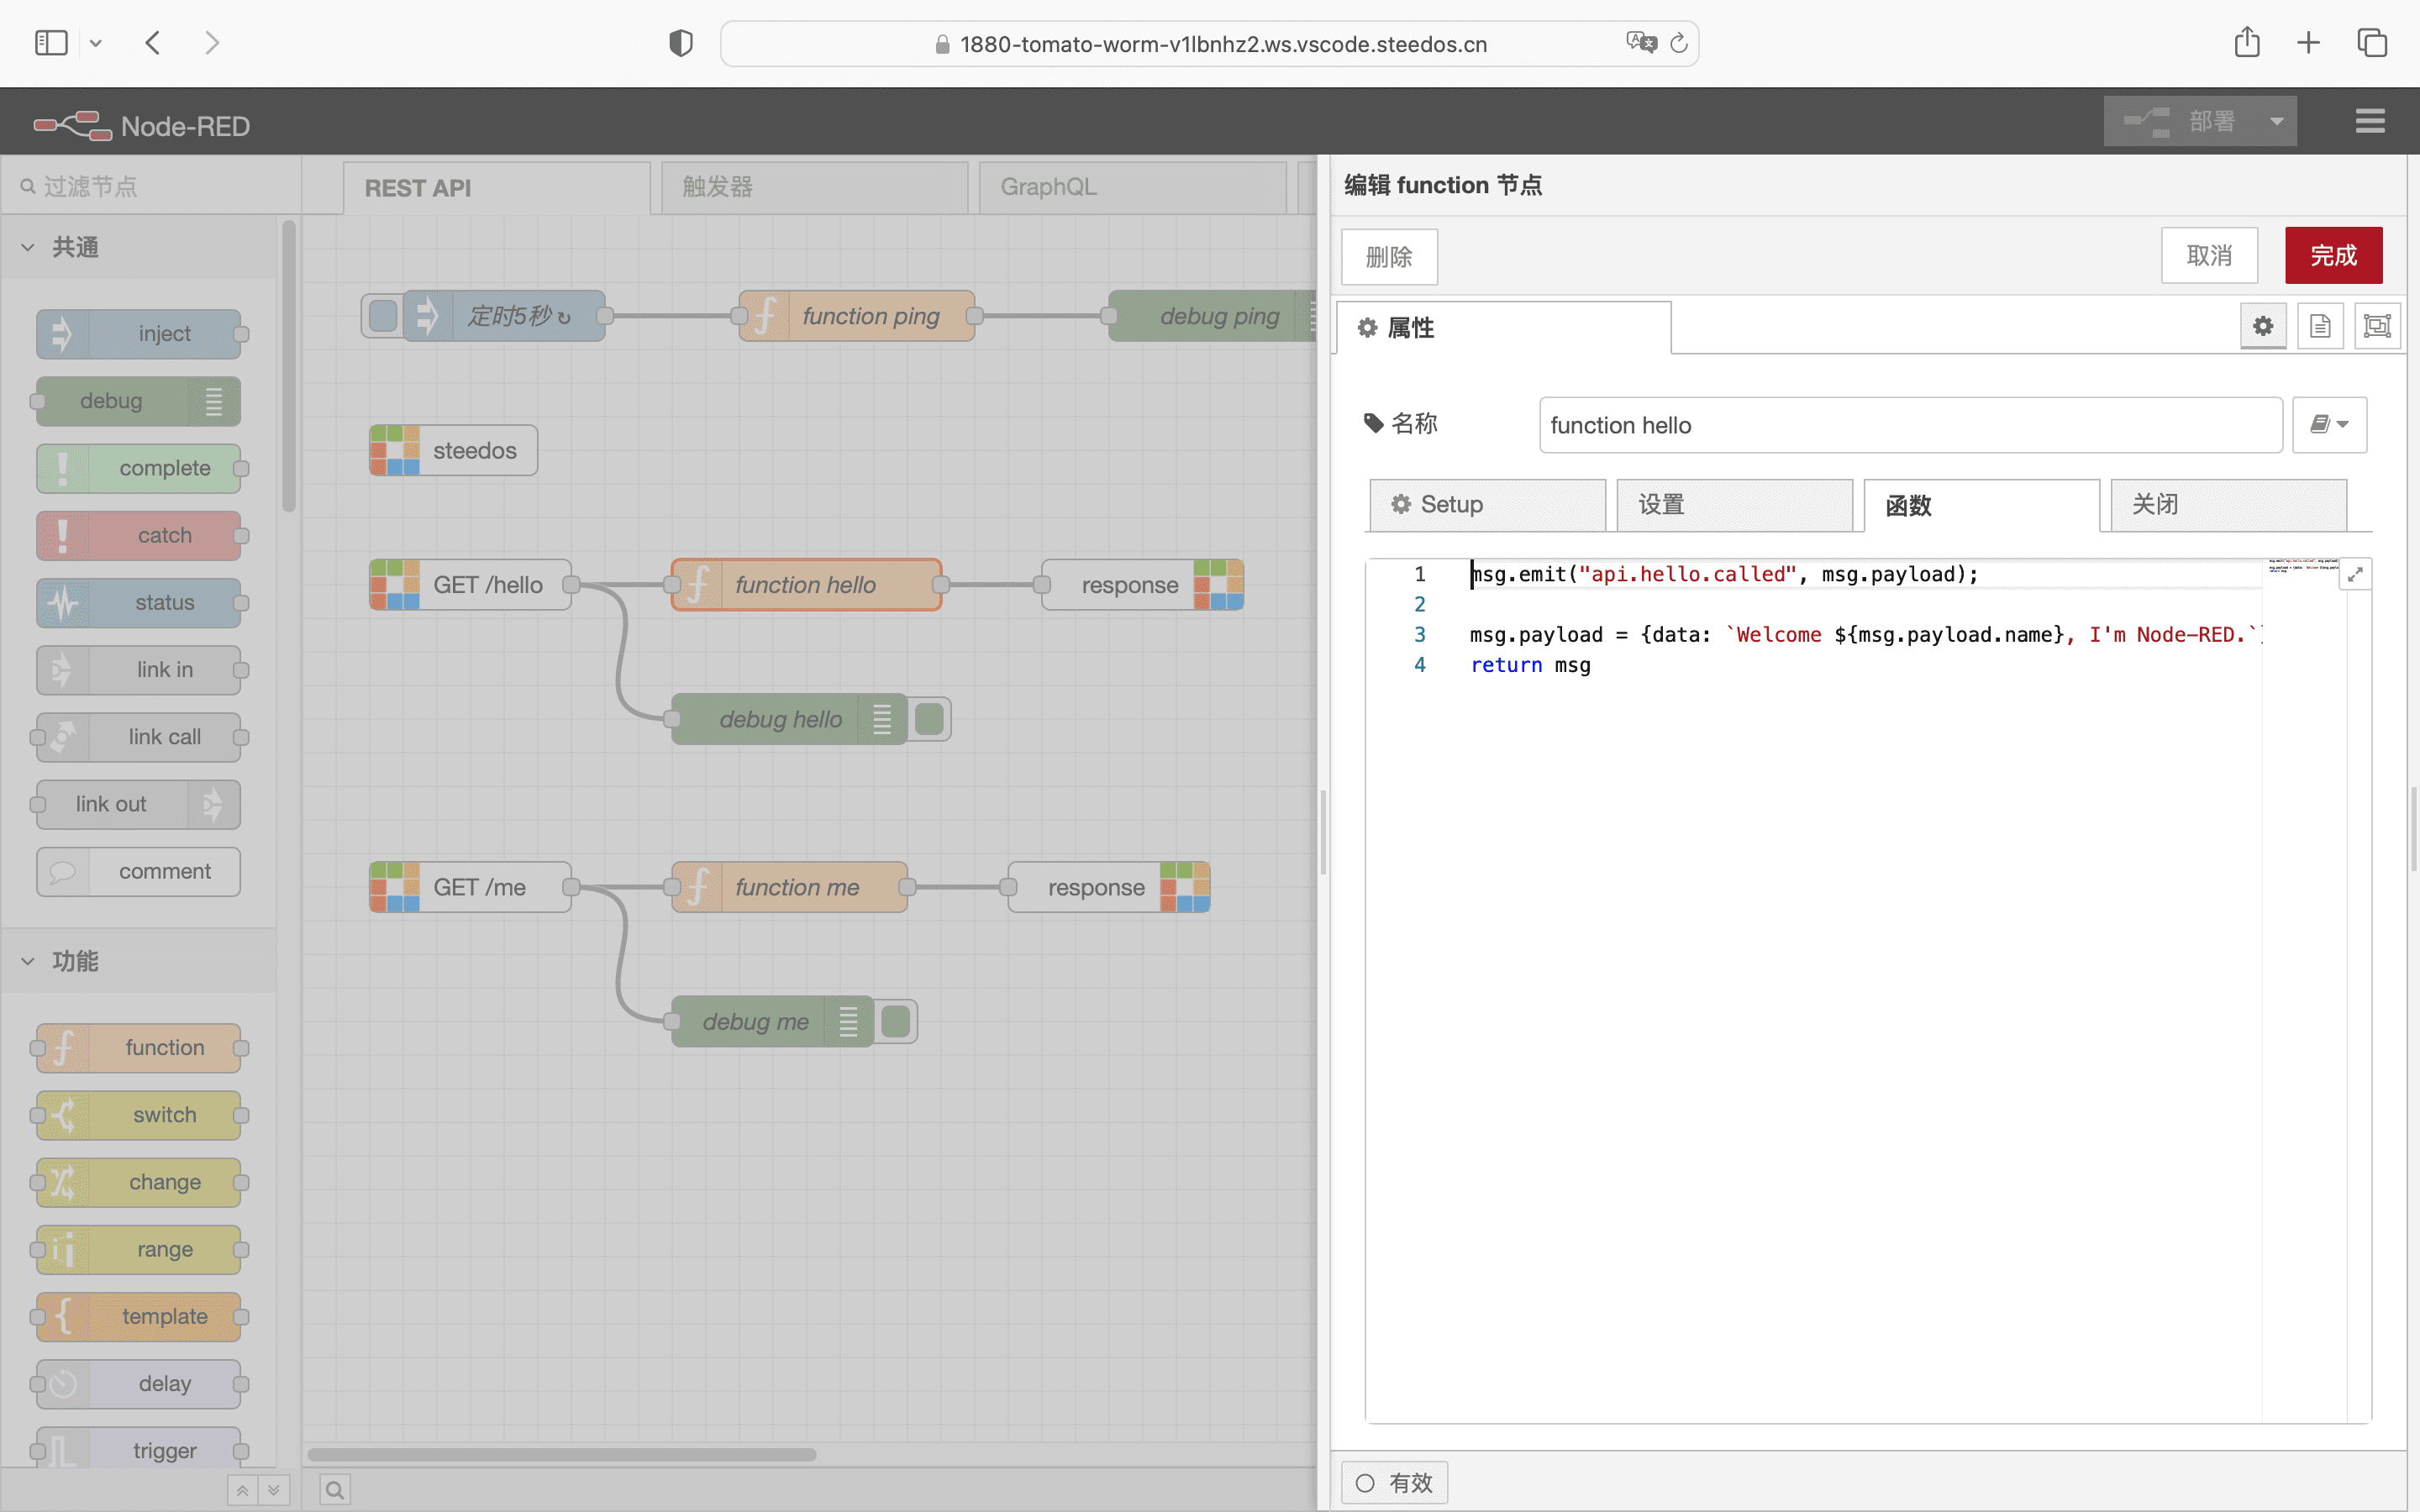Click the palette vertical scrollbar

(x=289, y=366)
